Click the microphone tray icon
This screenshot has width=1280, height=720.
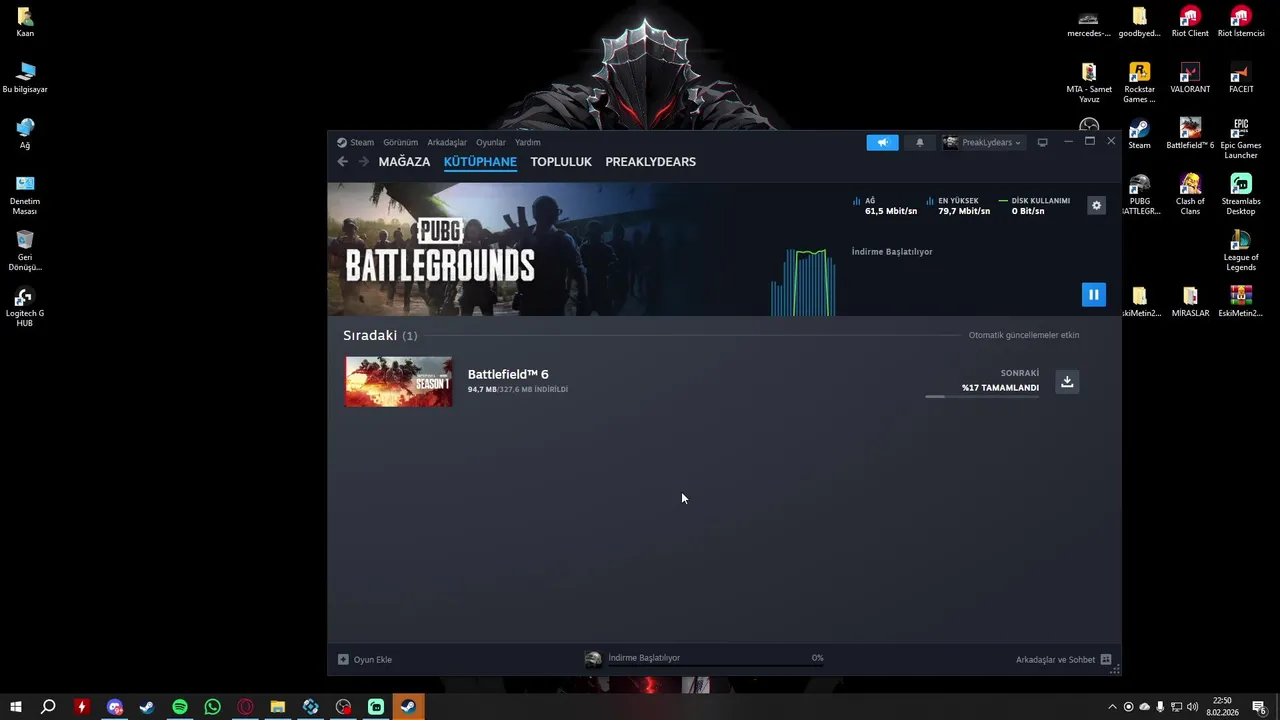tap(1160, 707)
